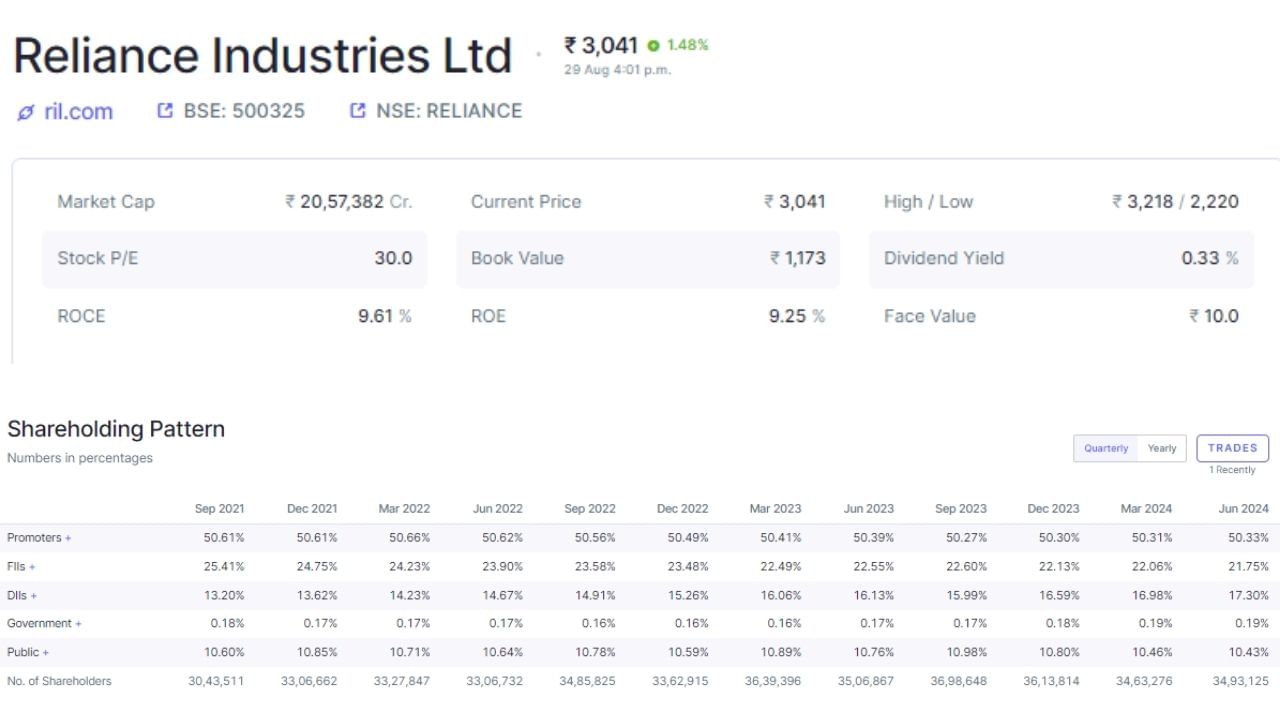Click the Dividend Yield value 0.33 %

coord(1210,258)
